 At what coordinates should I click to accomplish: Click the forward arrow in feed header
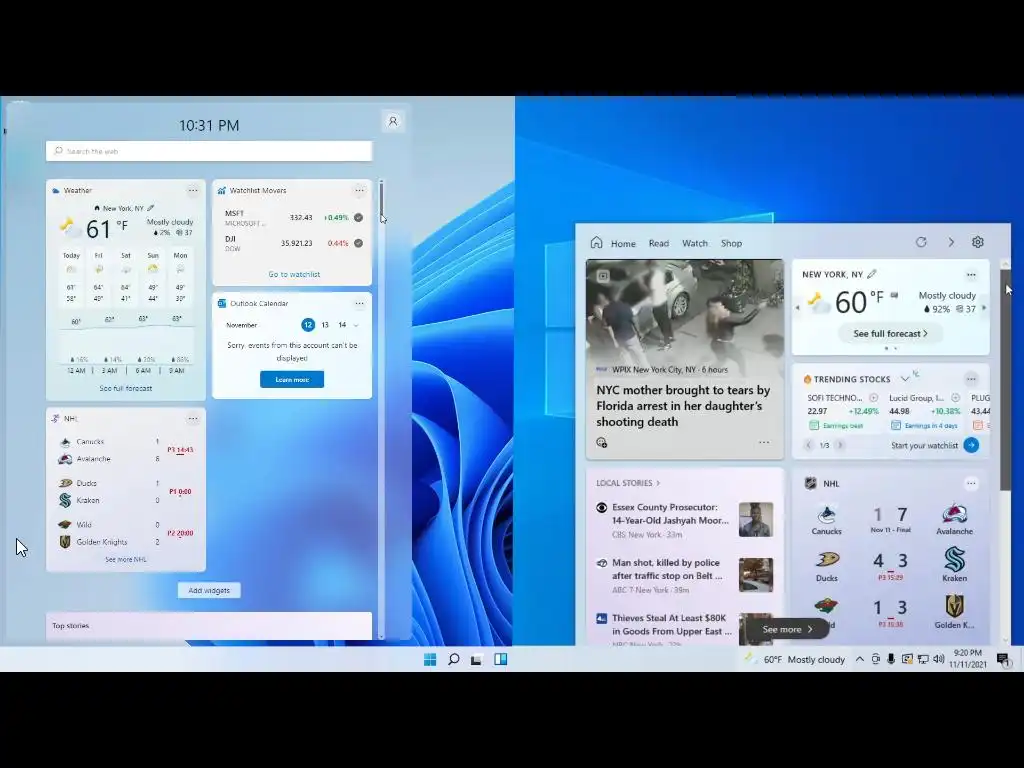point(951,242)
